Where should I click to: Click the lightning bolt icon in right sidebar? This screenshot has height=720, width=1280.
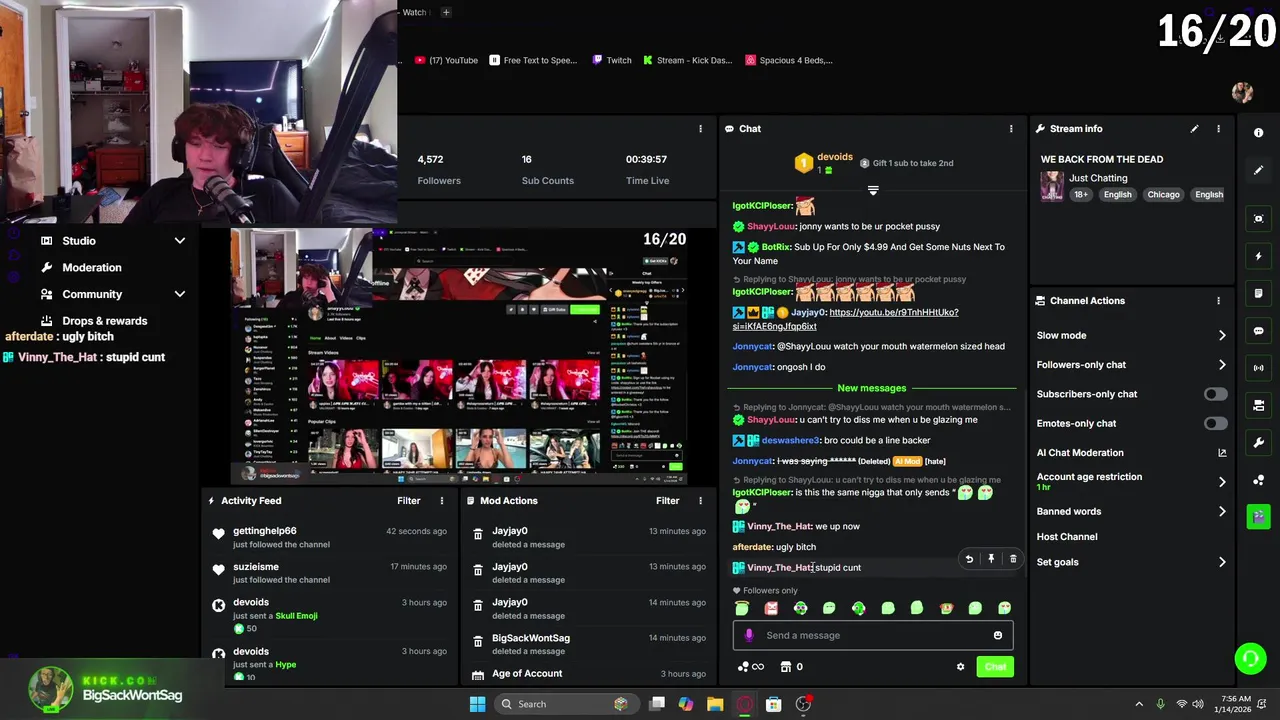(1258, 256)
